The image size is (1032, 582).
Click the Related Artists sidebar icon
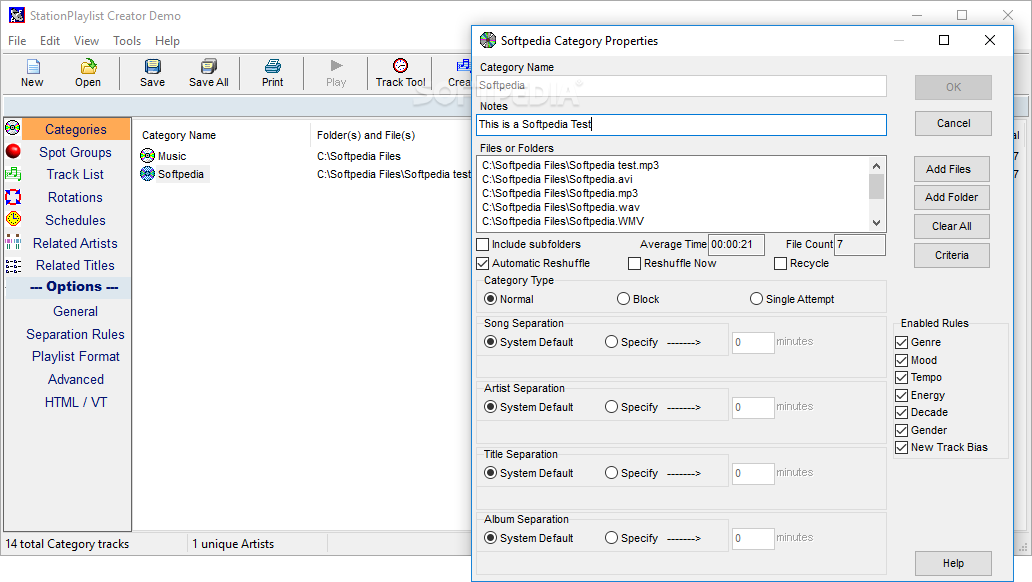tap(13, 242)
